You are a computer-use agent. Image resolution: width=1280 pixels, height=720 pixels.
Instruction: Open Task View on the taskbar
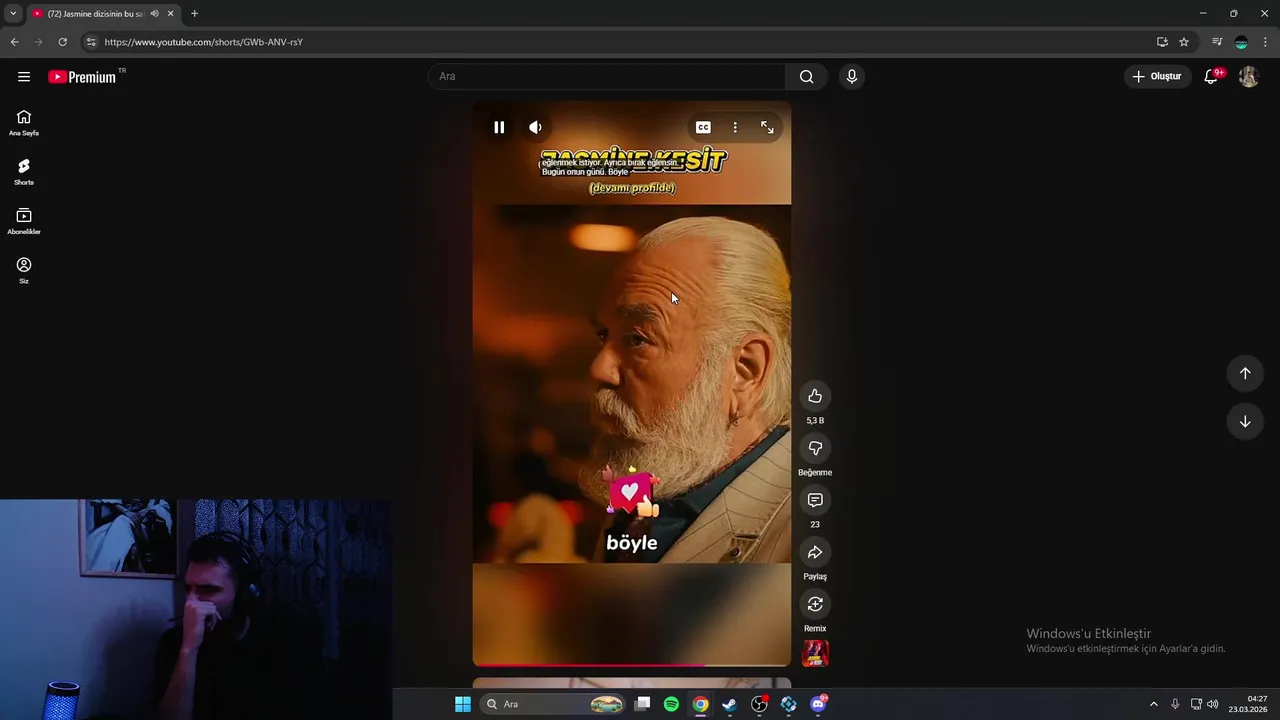click(x=643, y=704)
